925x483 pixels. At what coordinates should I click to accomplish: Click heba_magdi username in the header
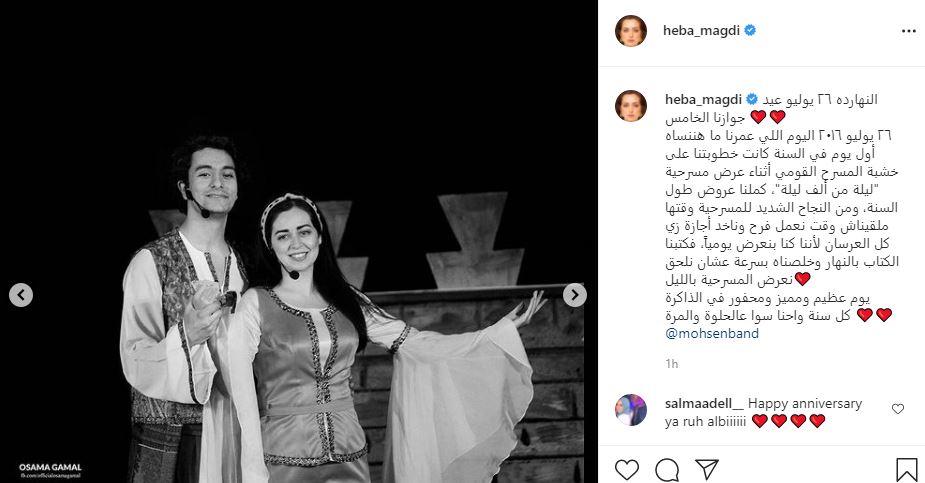pos(701,31)
